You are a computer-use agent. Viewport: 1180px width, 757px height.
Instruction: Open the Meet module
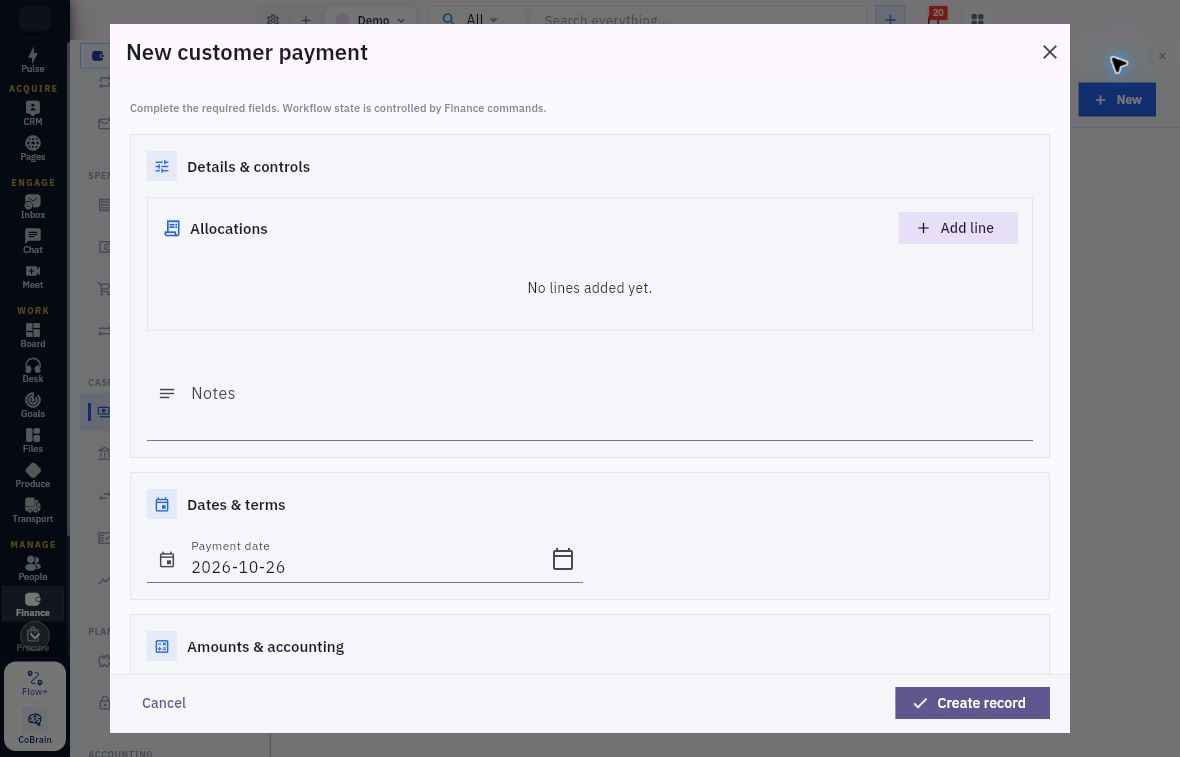point(32,276)
